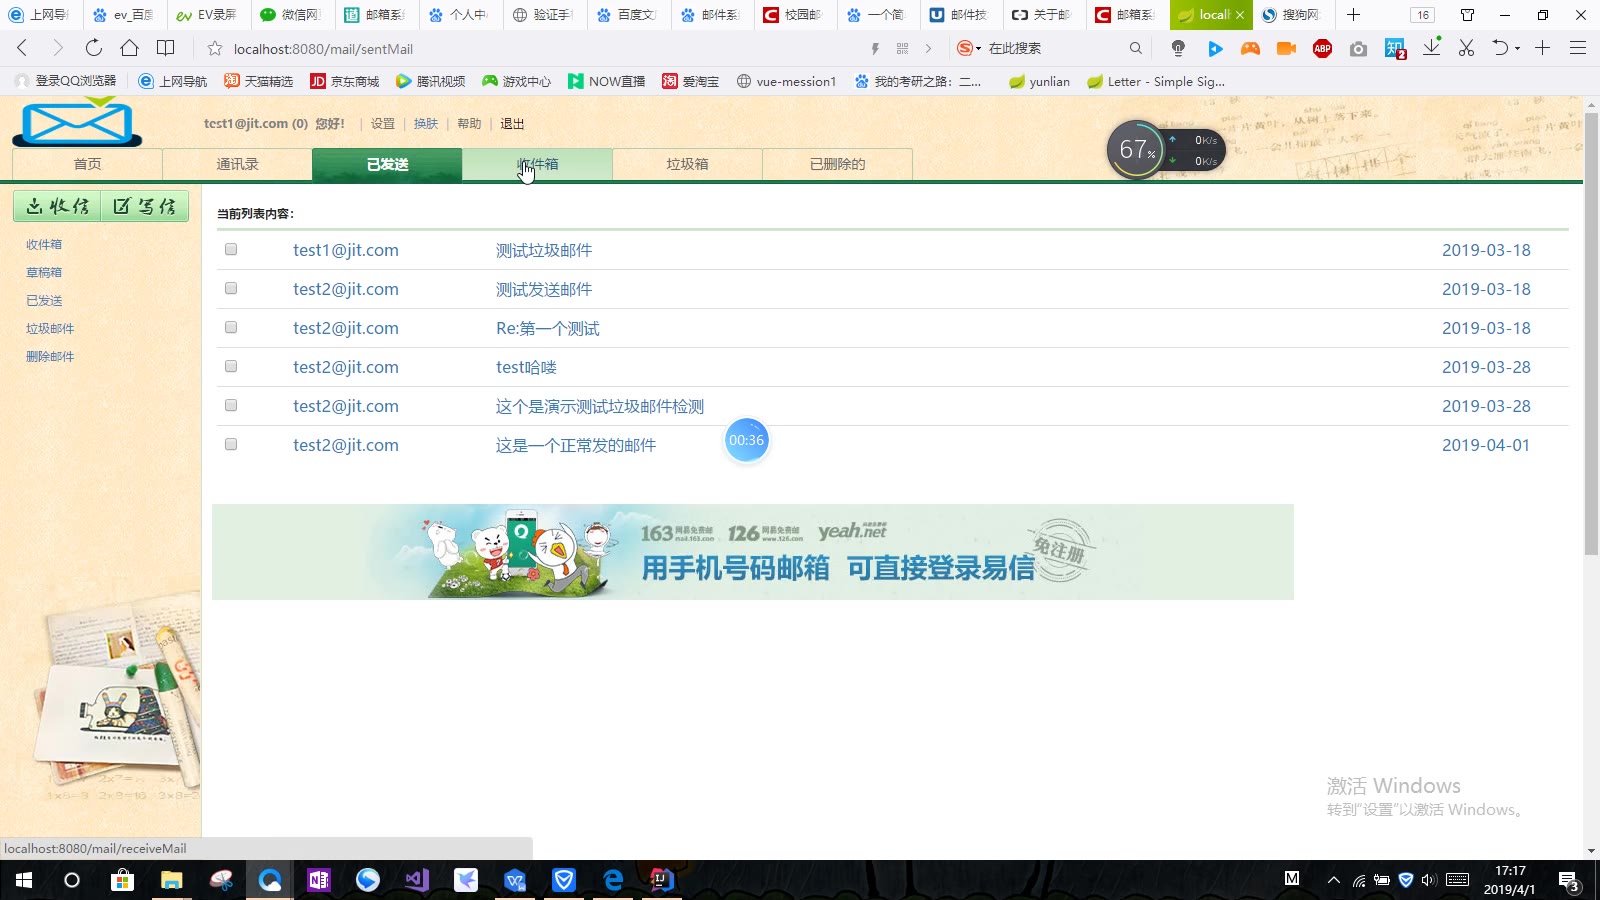Select checkbox for Re:第一个测试 email
Screen dimensions: 1600x900
(231, 328)
